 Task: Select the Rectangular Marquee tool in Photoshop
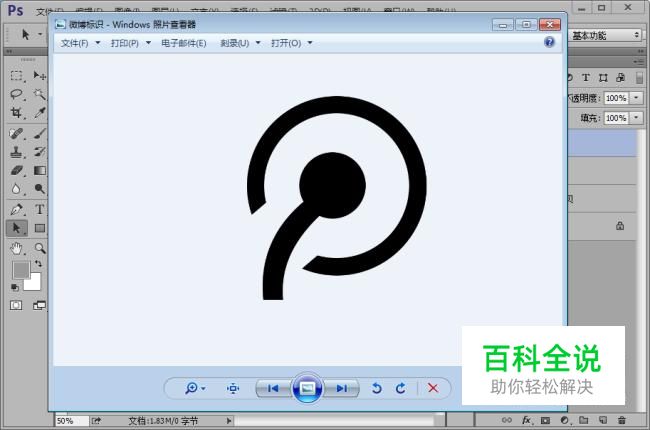[x=16, y=76]
